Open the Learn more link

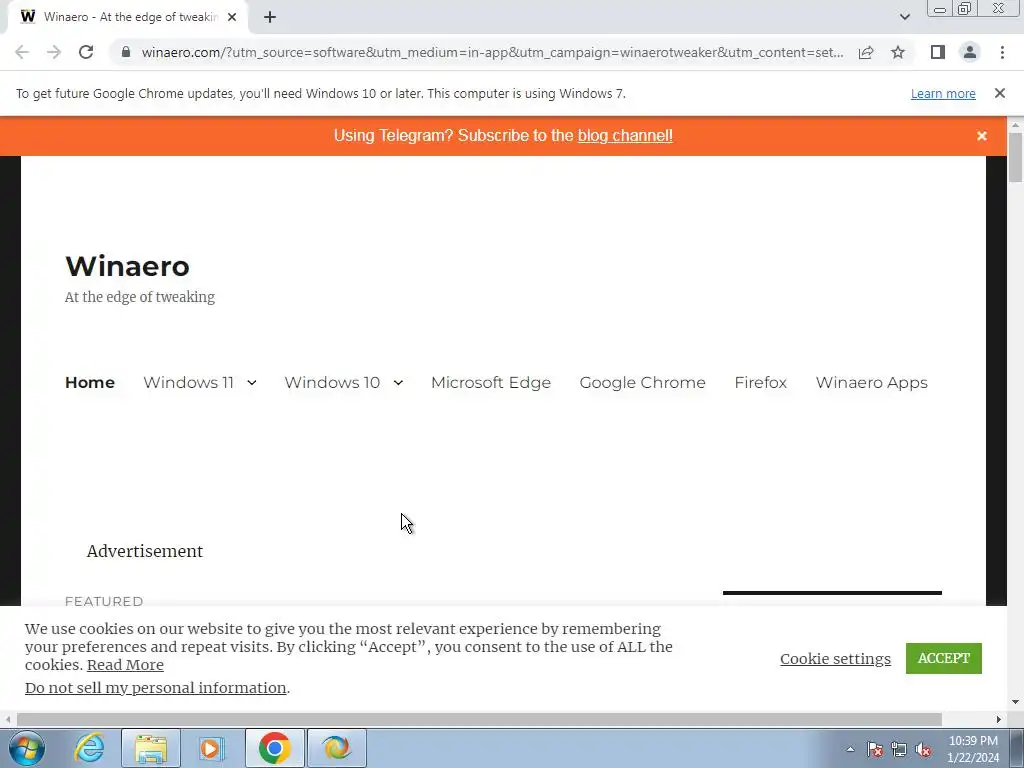[x=943, y=93]
